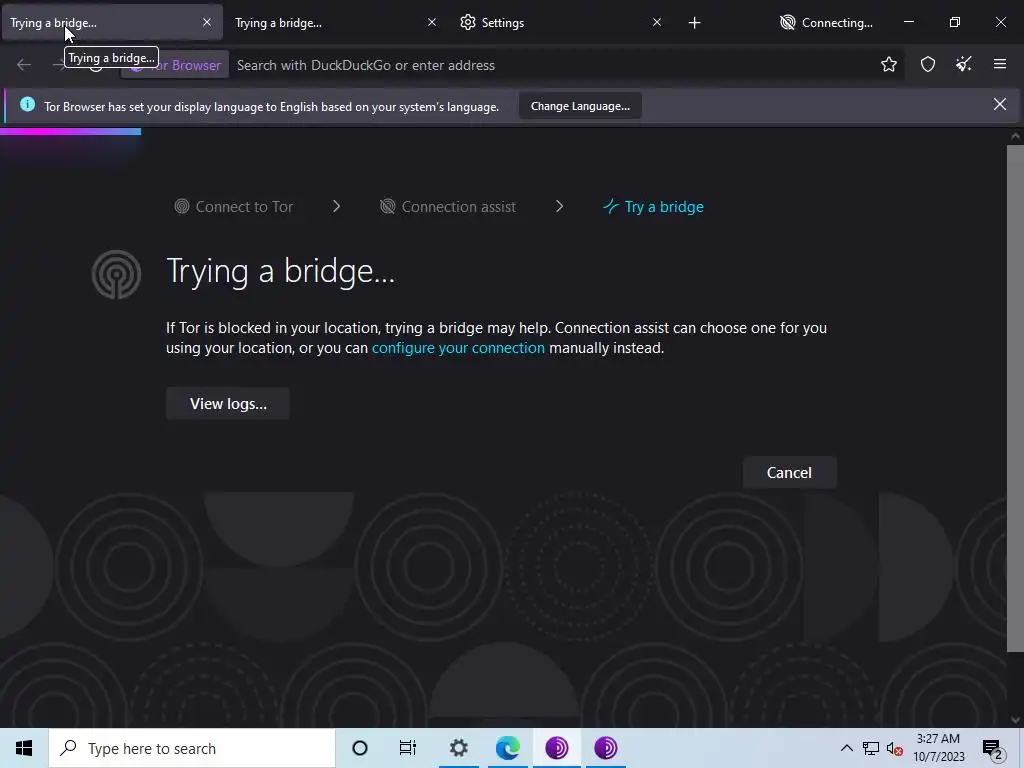
Task: Click the connection progress bar
Action: coord(71,131)
